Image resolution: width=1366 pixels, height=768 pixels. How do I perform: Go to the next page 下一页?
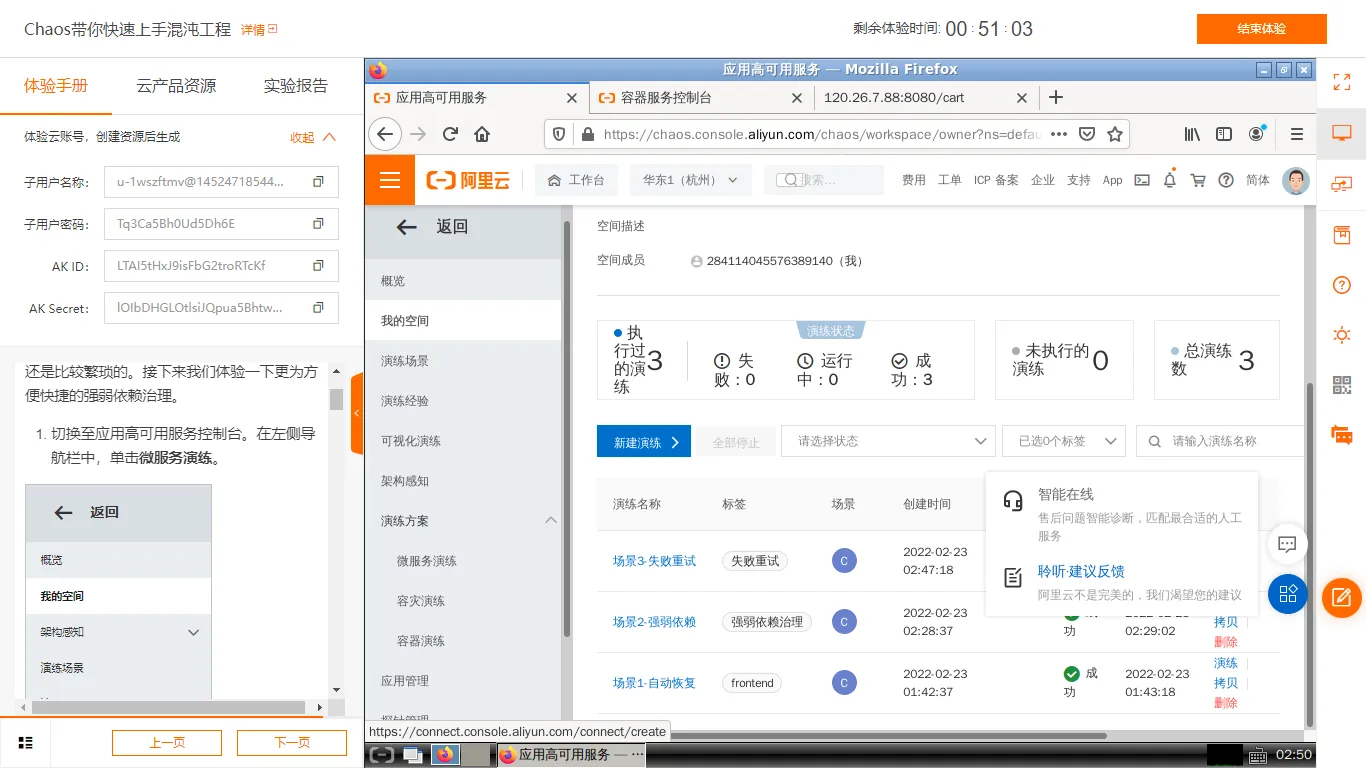pyautogui.click(x=292, y=743)
